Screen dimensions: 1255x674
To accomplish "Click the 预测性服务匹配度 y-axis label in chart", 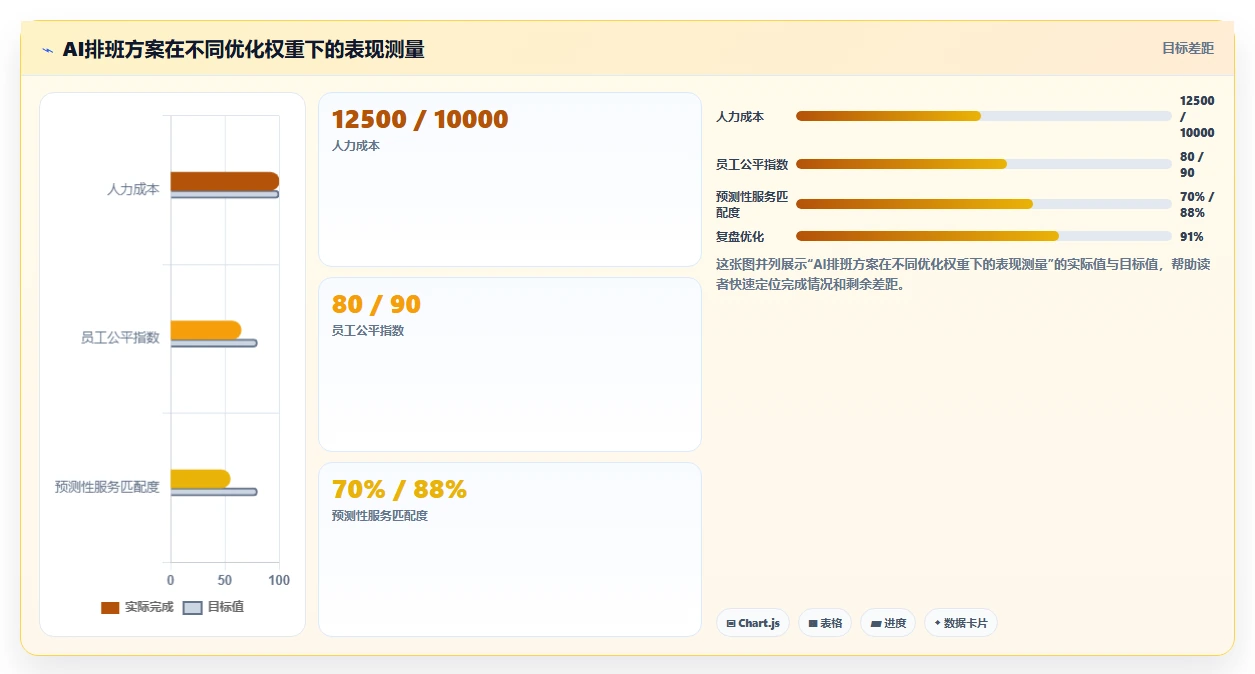I will click(107, 487).
